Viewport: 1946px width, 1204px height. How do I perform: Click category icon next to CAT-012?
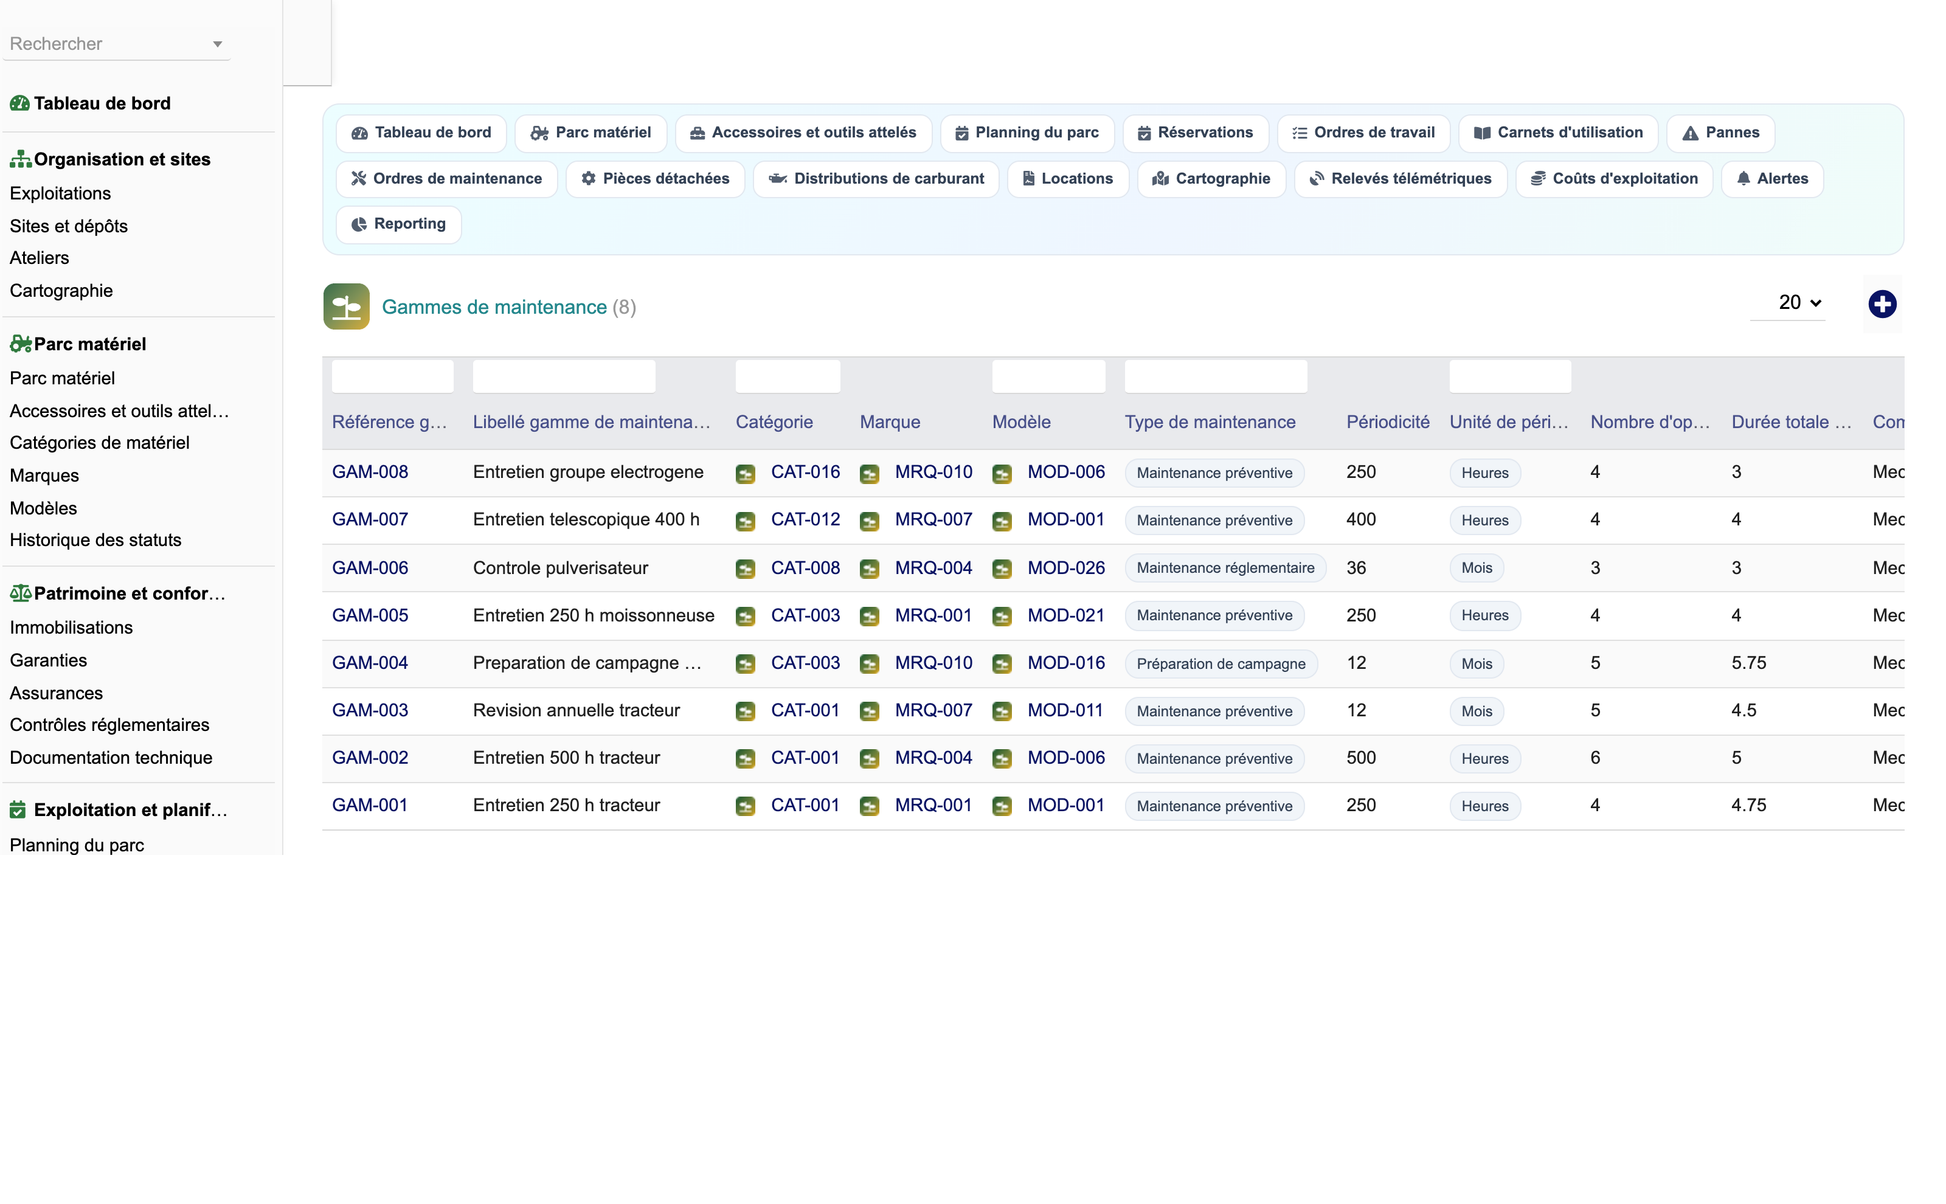pyautogui.click(x=745, y=521)
